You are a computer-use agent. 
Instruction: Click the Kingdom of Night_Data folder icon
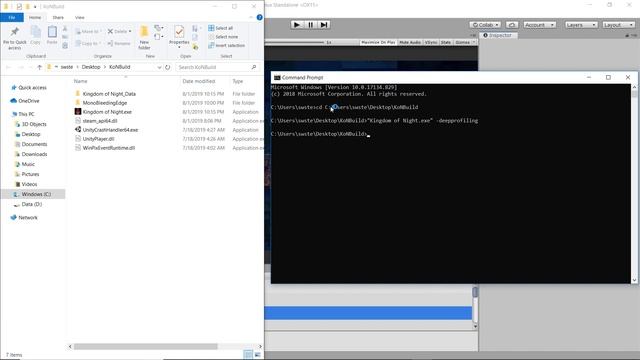coord(78,93)
